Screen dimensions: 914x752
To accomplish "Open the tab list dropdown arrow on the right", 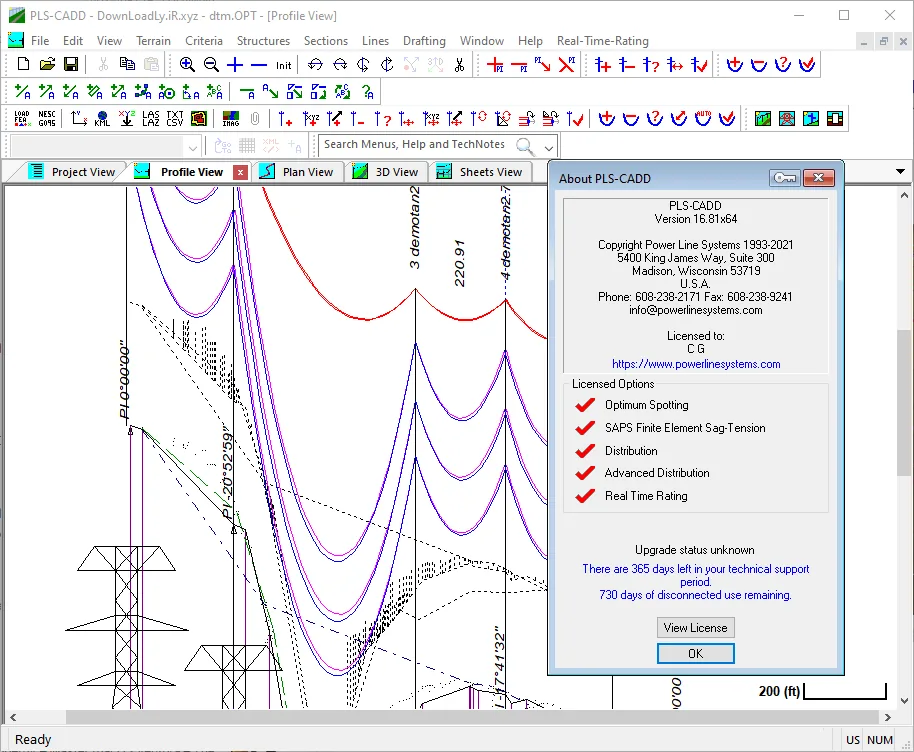I will (900, 171).
